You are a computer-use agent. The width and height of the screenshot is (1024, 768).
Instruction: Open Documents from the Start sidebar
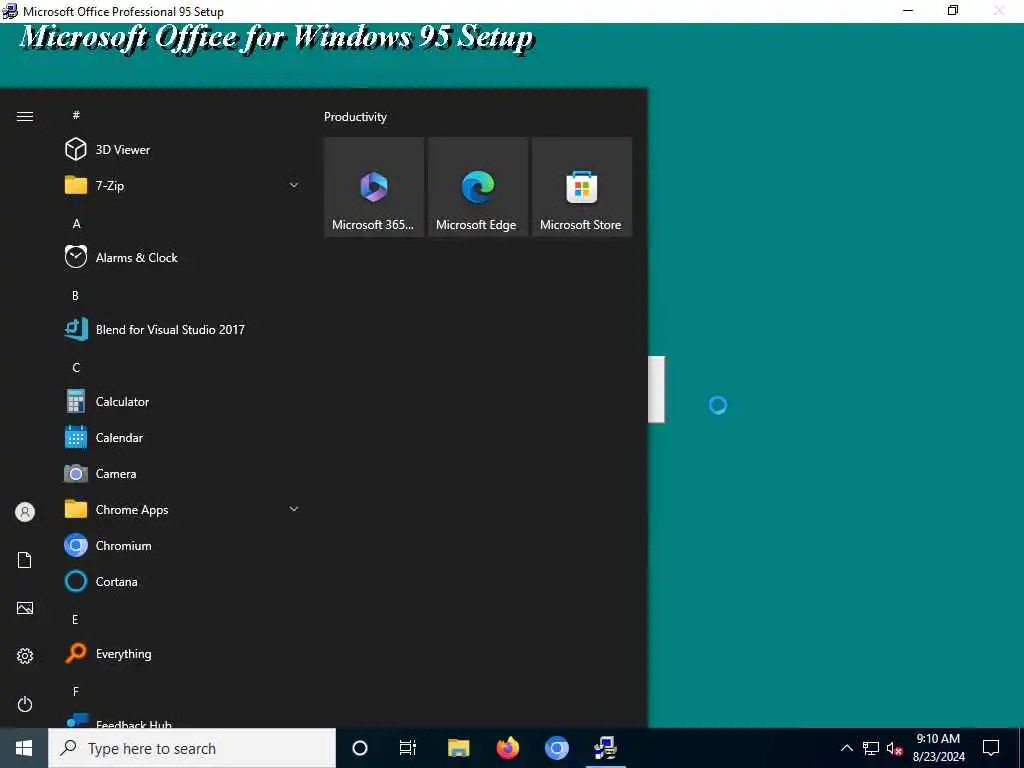[25, 560]
